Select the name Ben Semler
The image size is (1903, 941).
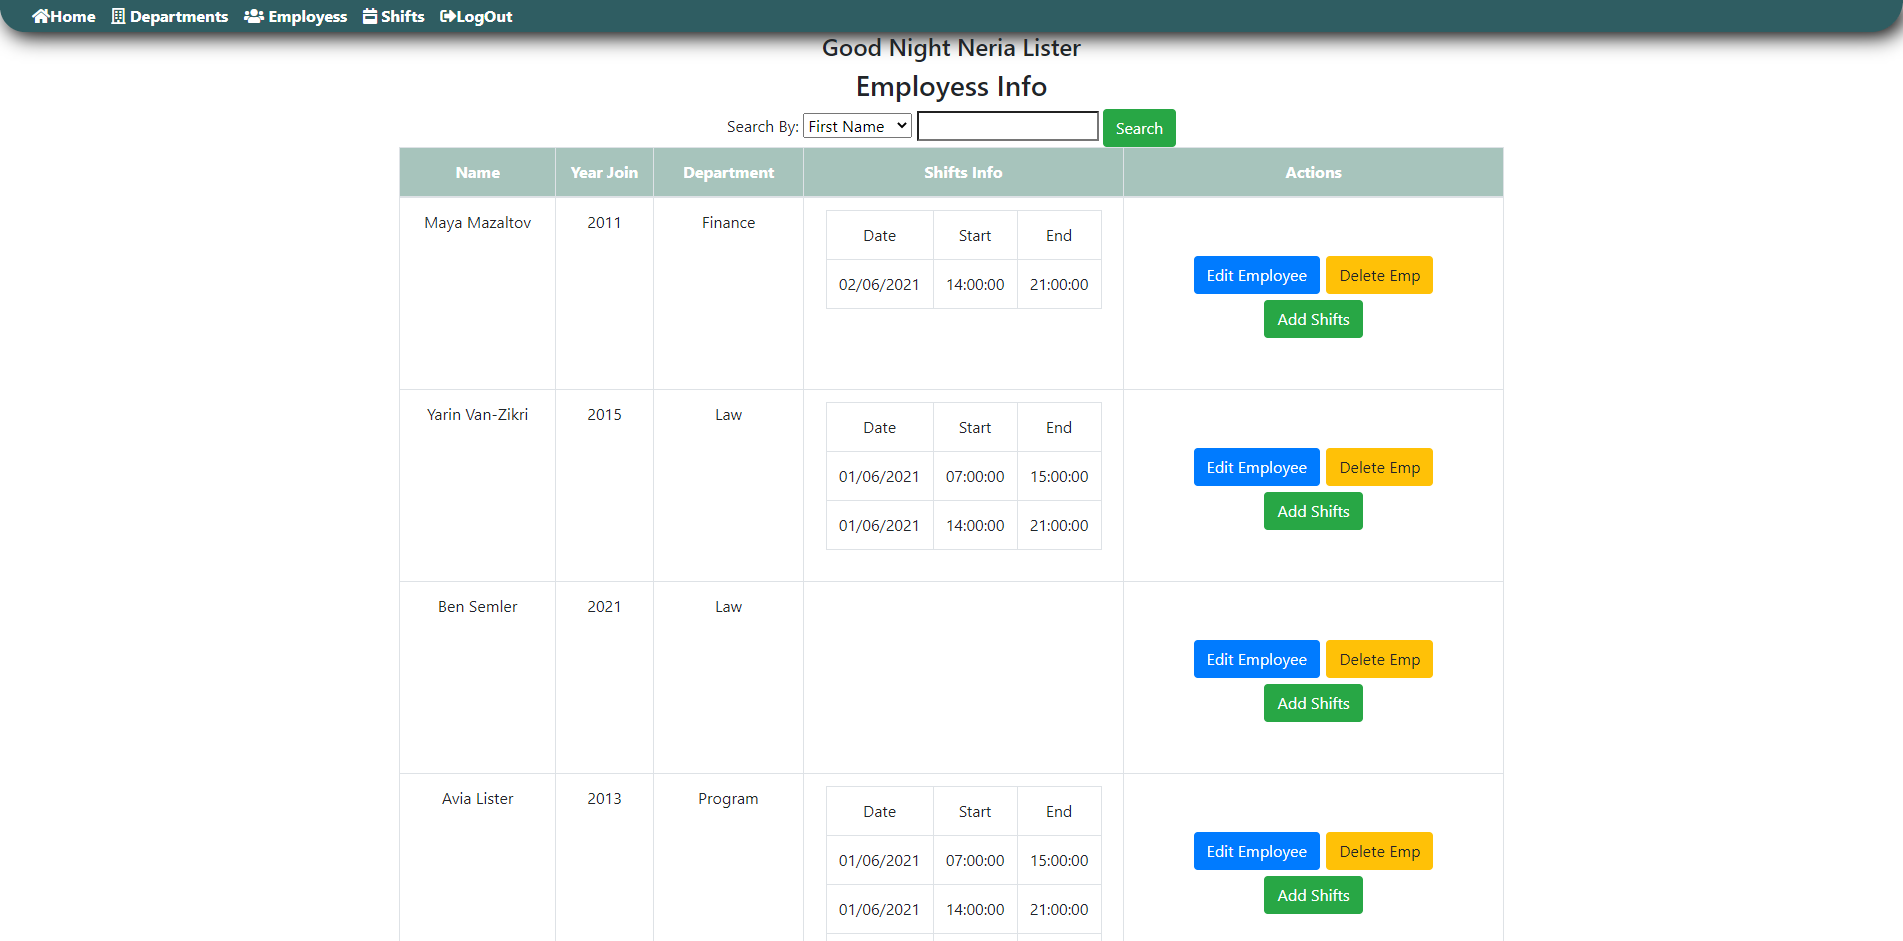point(478,606)
